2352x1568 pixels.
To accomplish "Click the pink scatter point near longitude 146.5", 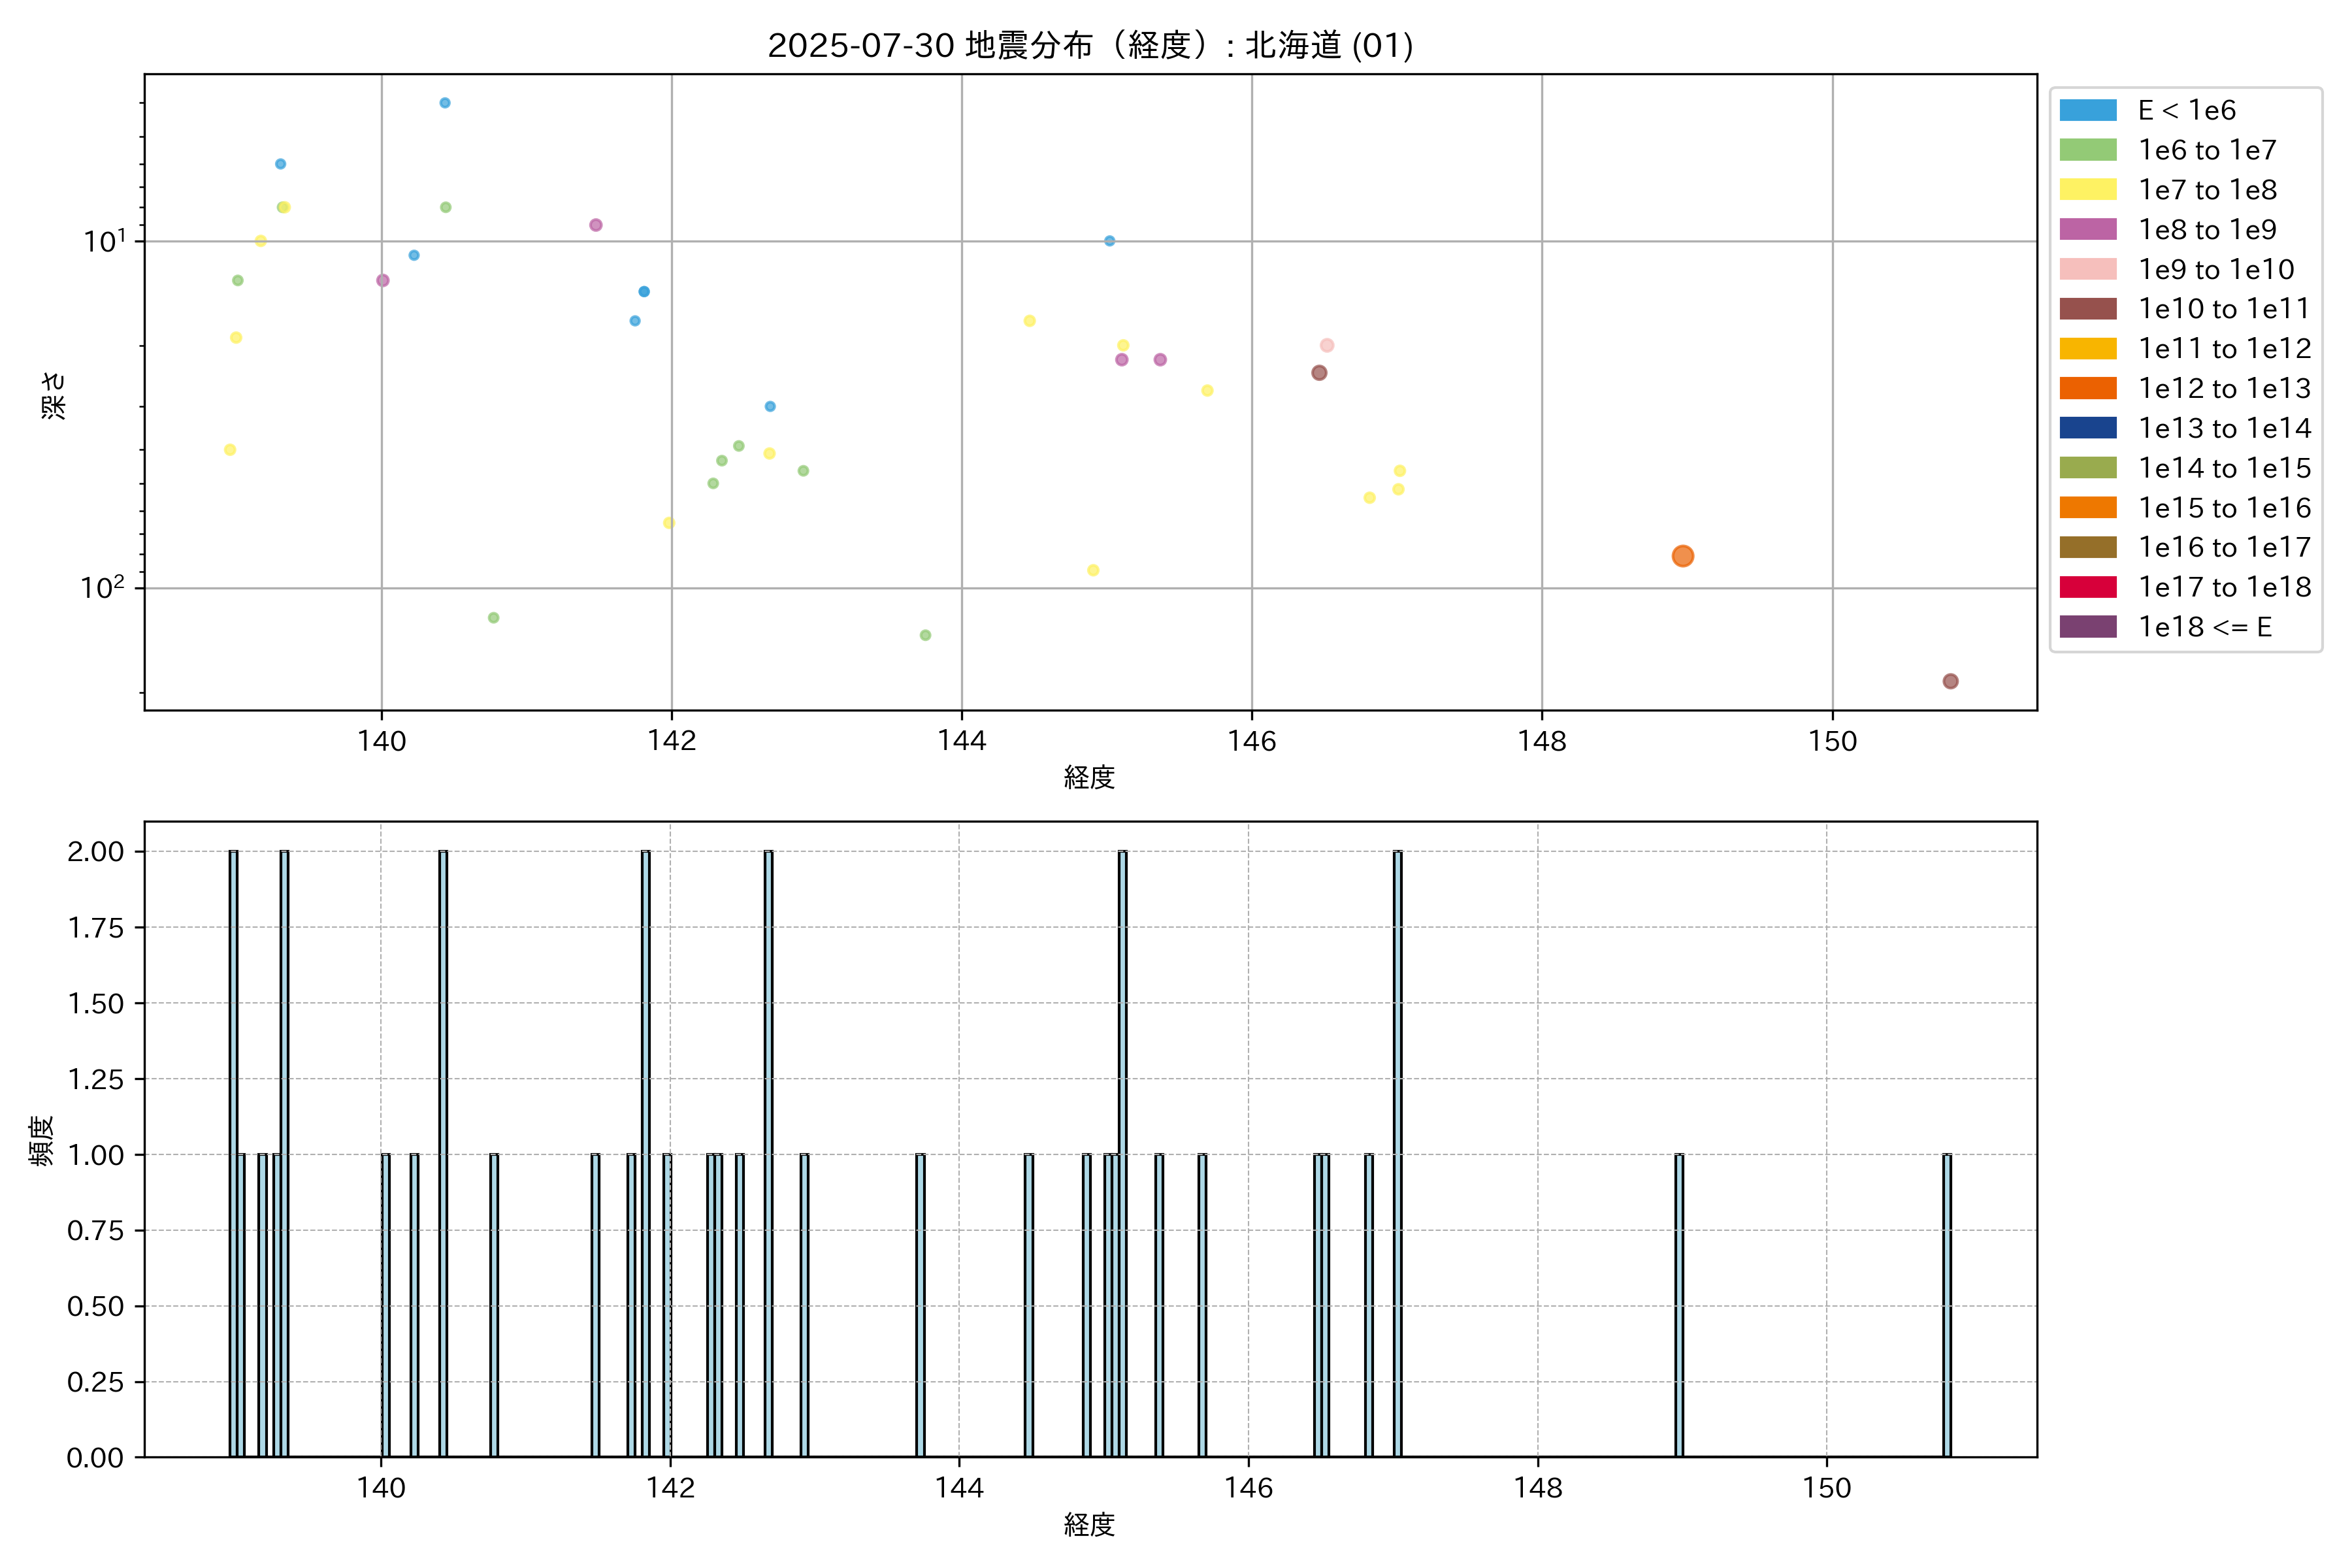I will [1327, 345].
